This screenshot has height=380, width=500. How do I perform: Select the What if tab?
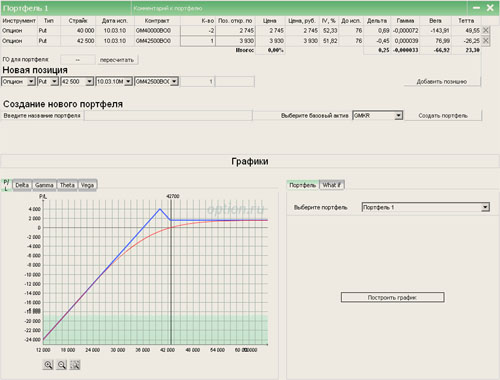[x=332, y=185]
